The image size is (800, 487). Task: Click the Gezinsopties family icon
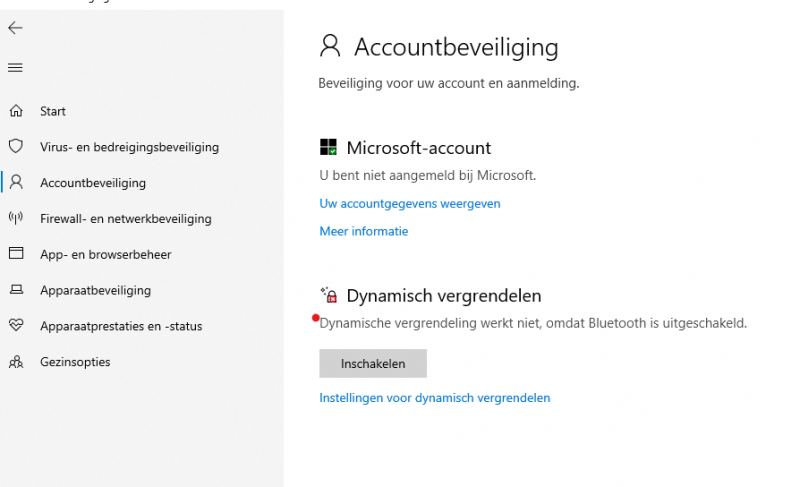(x=15, y=362)
